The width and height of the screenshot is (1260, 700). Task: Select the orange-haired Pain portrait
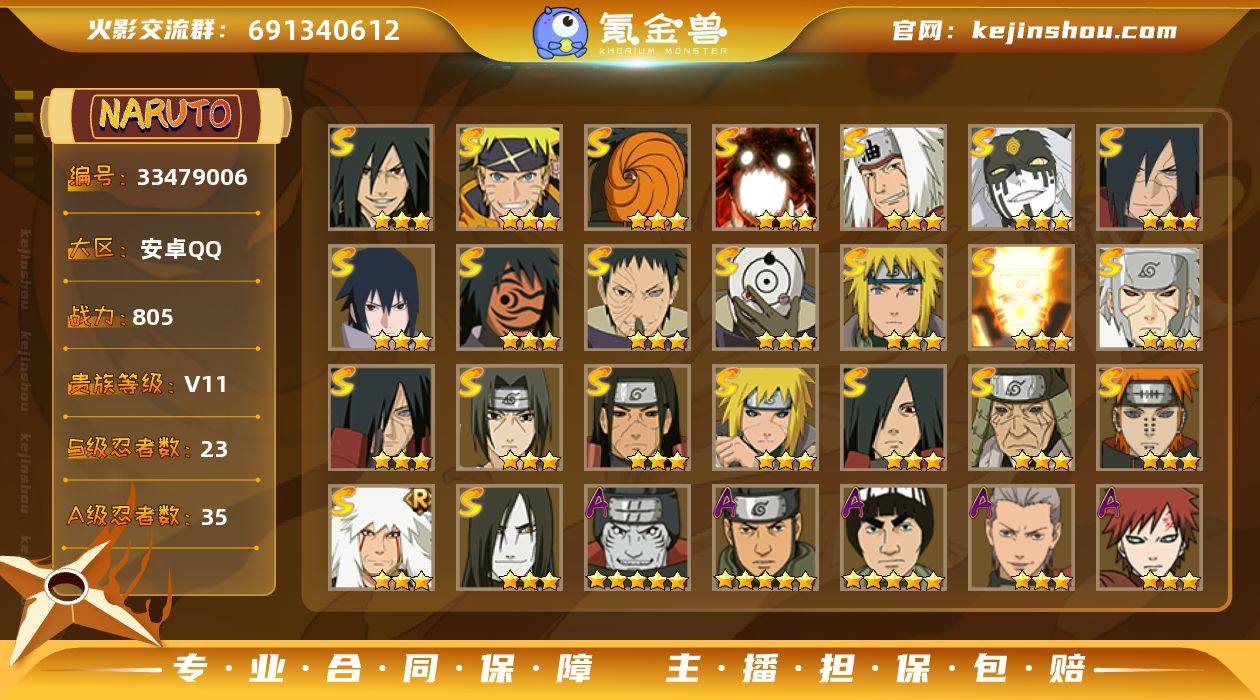point(1149,418)
